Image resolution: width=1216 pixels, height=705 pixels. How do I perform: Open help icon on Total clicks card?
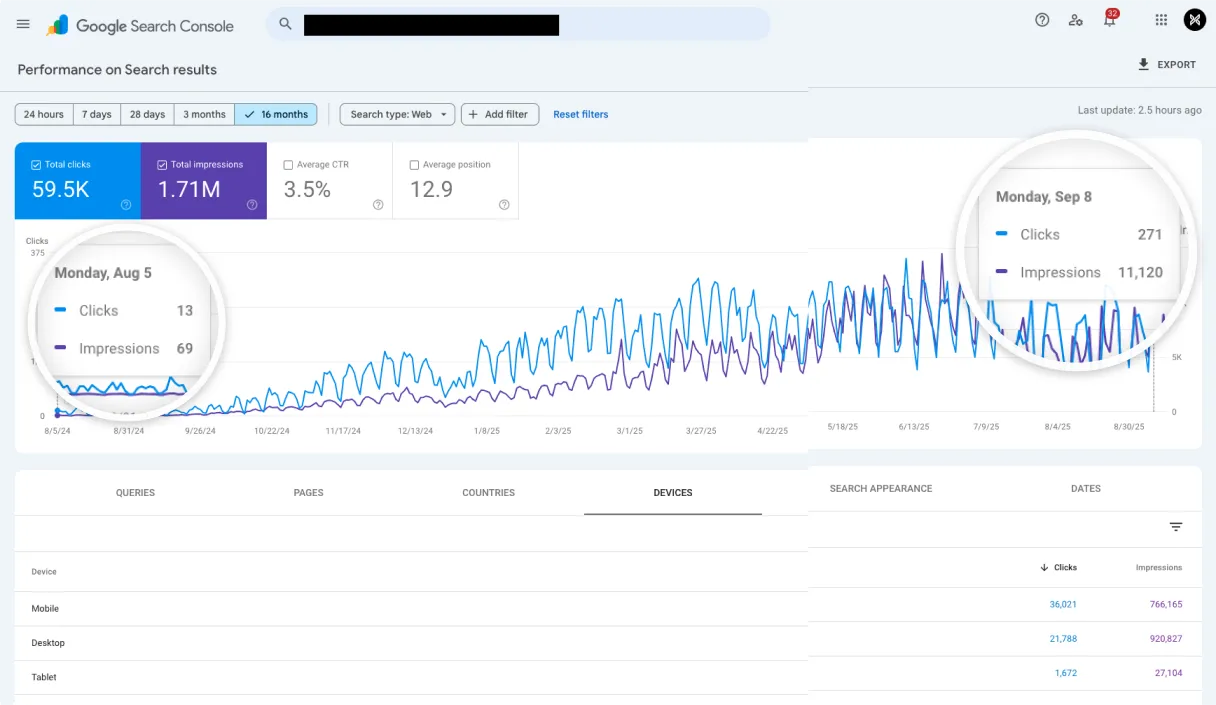(x=126, y=205)
